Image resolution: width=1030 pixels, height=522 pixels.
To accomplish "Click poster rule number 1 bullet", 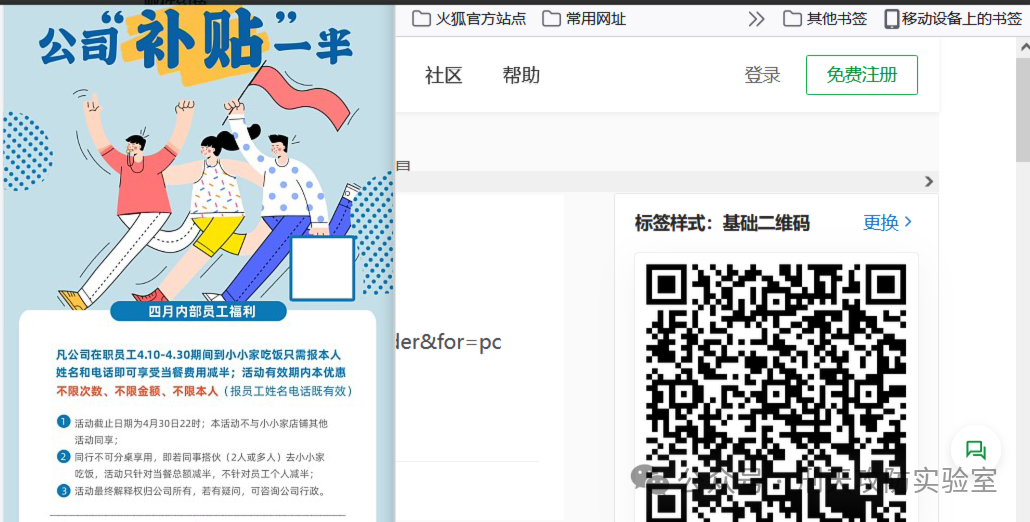I will click(64, 422).
